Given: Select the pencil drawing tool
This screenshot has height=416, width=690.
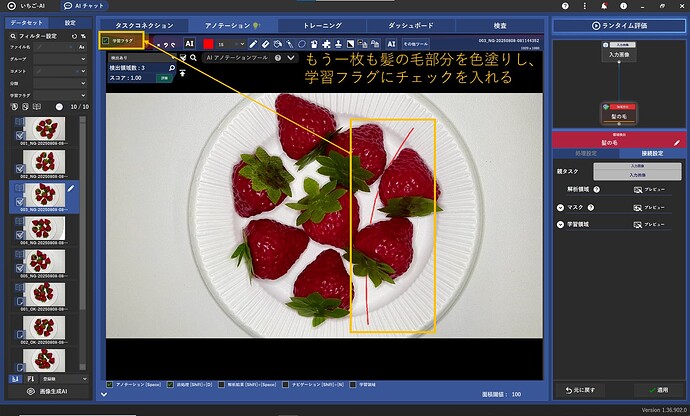Looking at the screenshot, I should click(x=253, y=44).
